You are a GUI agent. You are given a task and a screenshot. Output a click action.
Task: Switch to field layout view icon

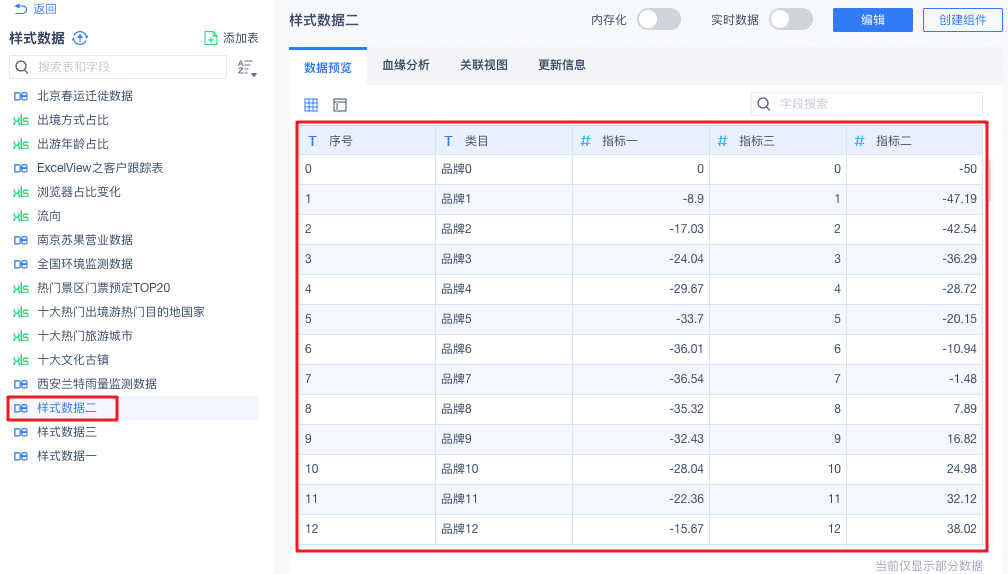(x=340, y=104)
